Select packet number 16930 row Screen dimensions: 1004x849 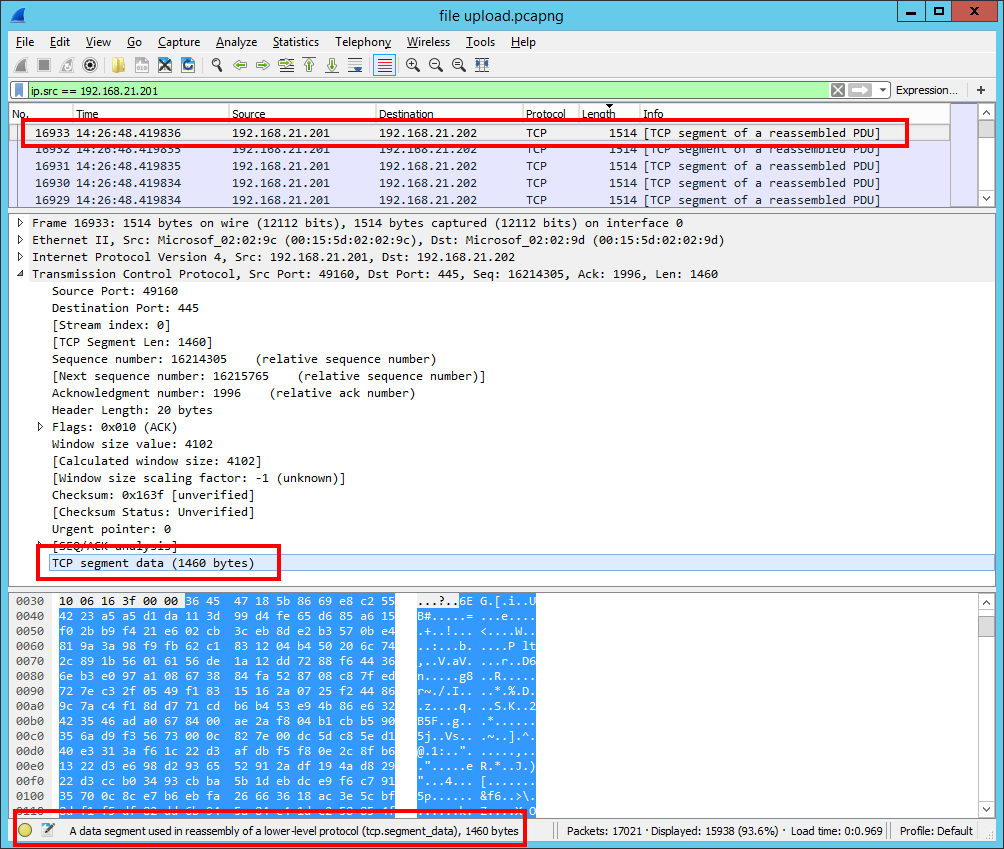coord(479,183)
